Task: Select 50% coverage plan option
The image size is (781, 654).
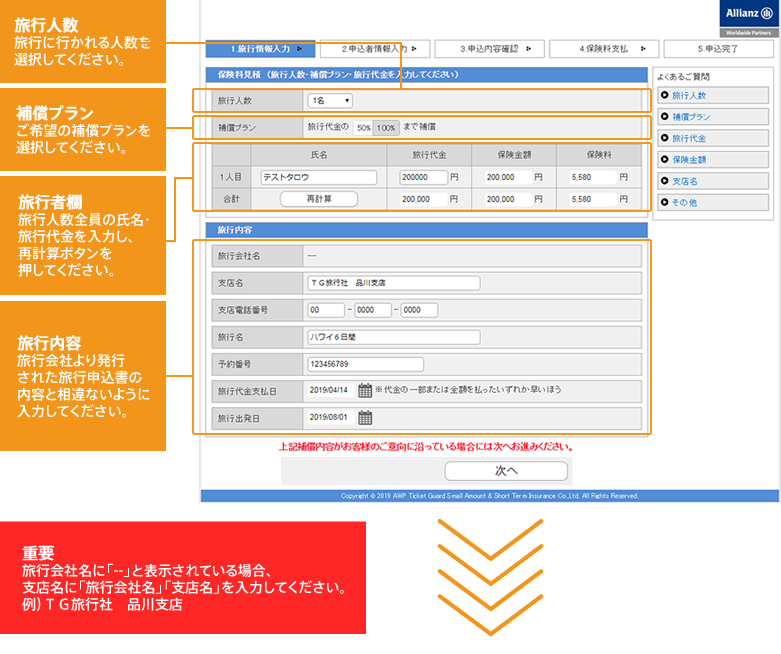Action: coord(364,128)
